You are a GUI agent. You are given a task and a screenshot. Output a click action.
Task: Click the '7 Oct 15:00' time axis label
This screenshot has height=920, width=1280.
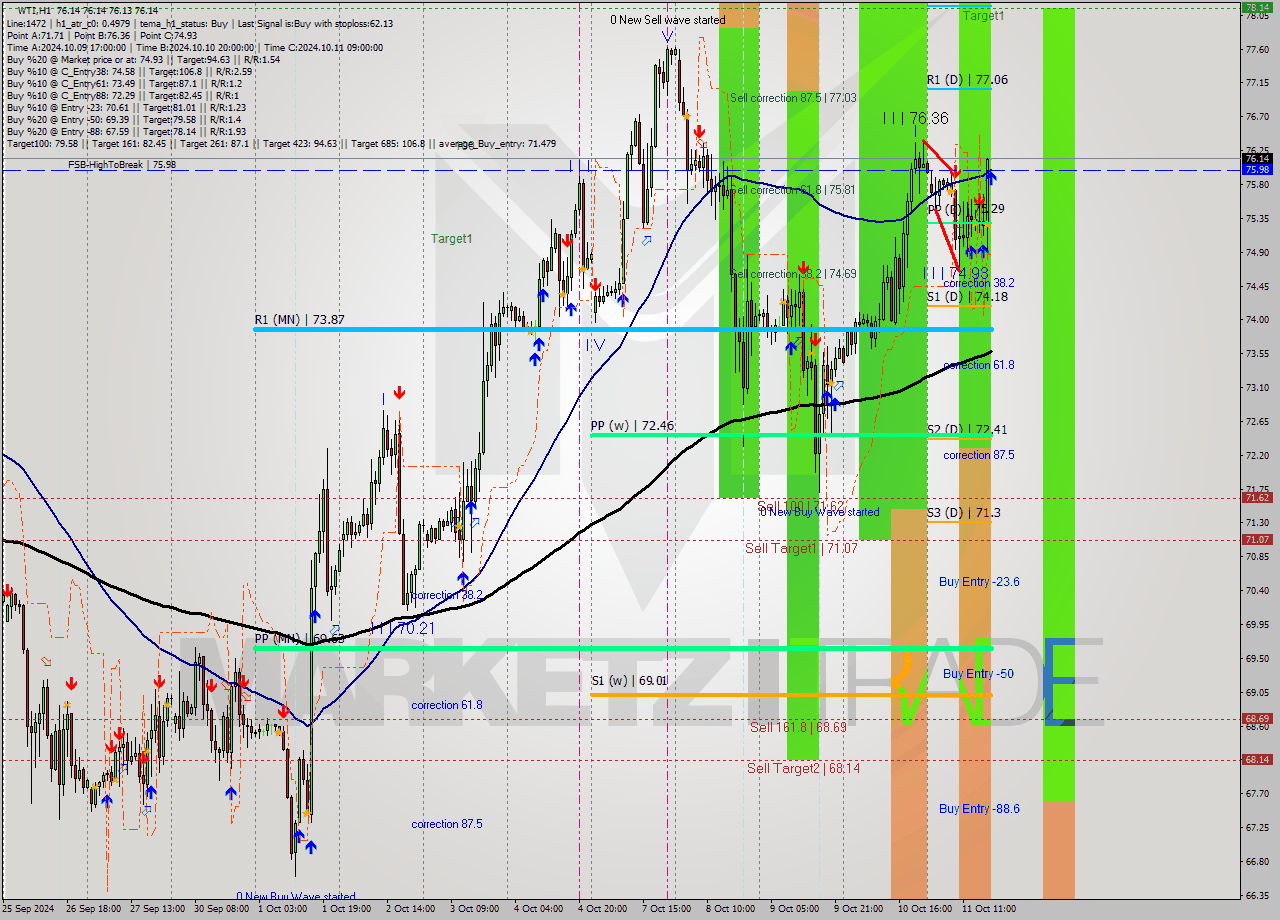668,909
